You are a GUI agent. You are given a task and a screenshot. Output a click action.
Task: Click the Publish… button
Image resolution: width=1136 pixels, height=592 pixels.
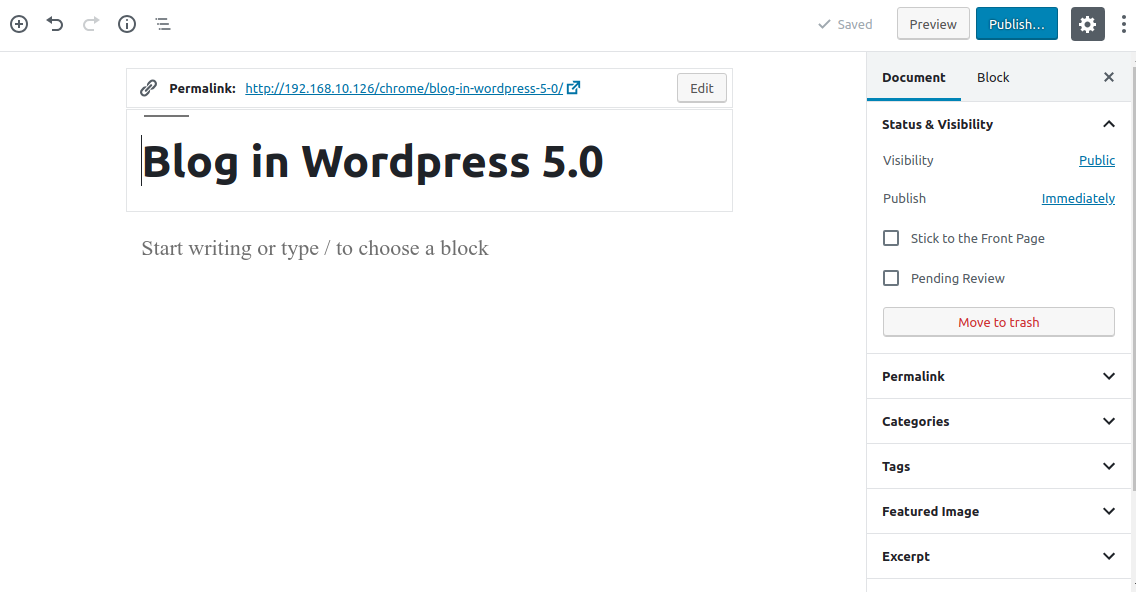click(1016, 24)
